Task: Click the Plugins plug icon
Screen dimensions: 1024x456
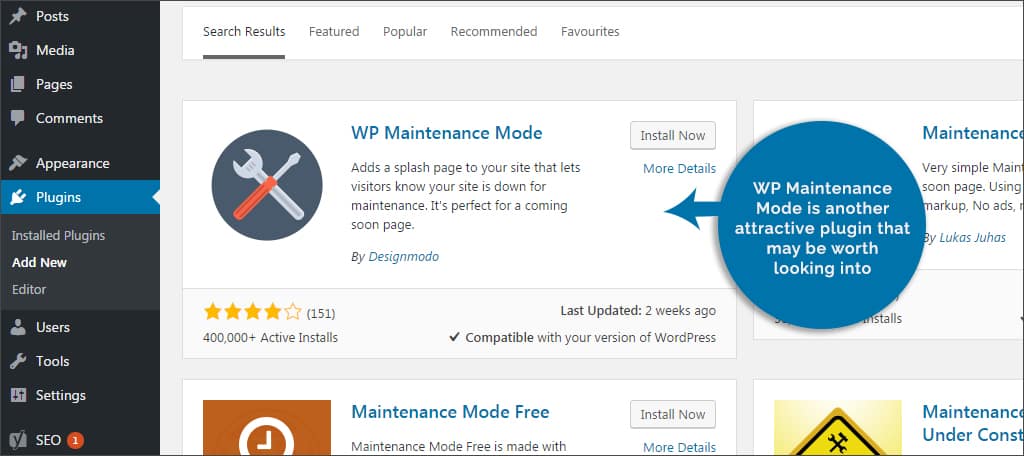Action: tap(18, 197)
